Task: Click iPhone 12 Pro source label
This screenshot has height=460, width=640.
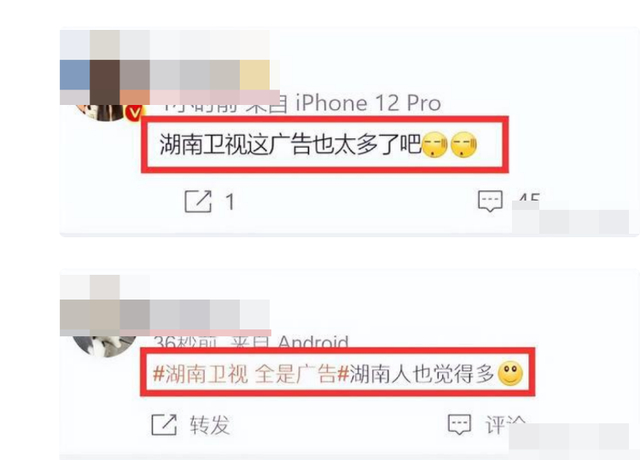Action: (x=368, y=103)
